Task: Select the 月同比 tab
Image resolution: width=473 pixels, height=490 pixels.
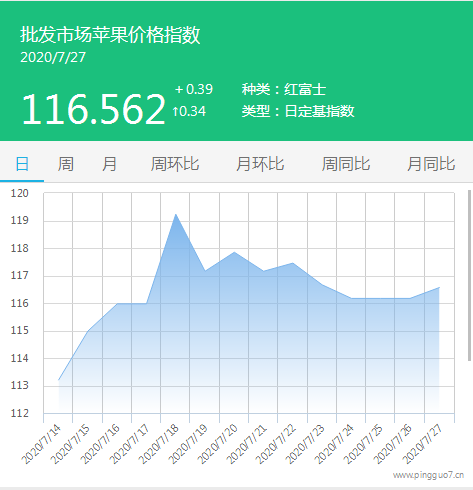Action: (431, 164)
